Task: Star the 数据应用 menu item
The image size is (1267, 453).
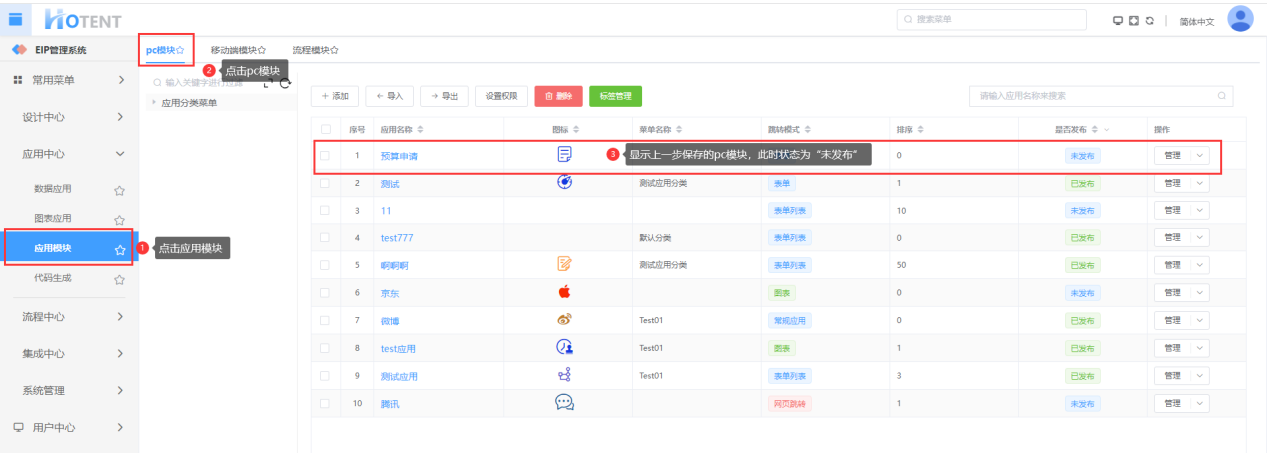Action: click(119, 189)
